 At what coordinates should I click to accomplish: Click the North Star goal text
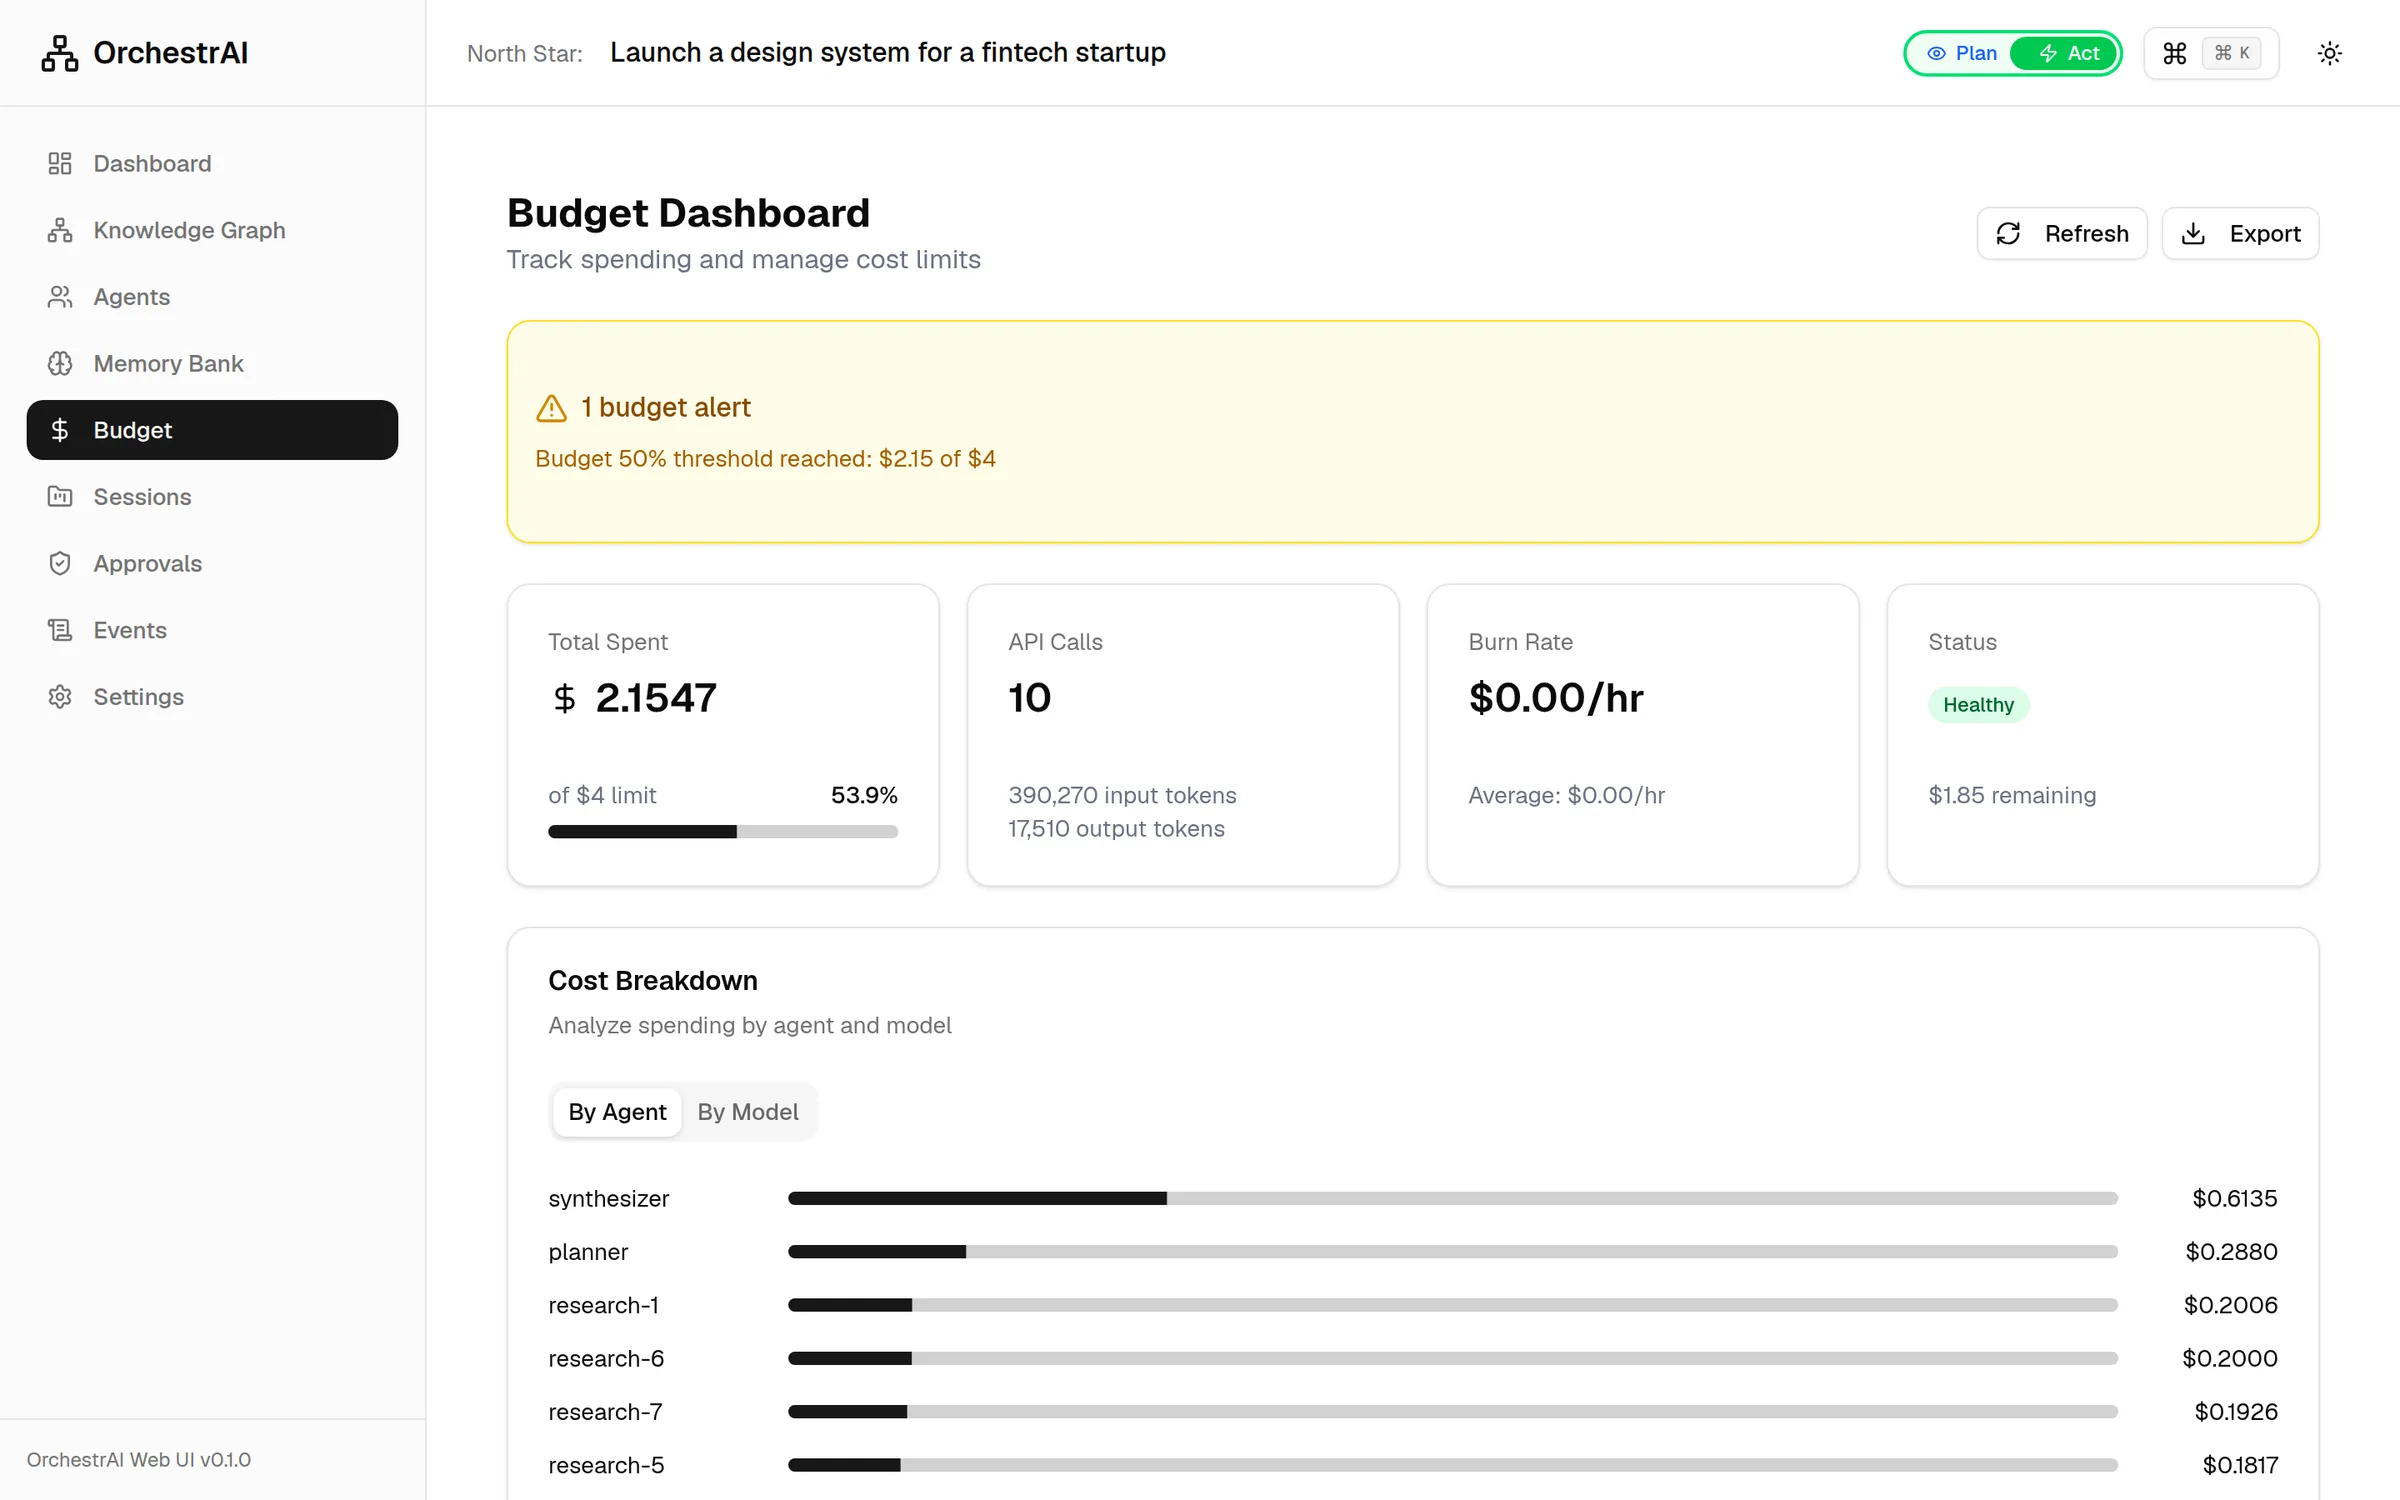tap(888, 52)
